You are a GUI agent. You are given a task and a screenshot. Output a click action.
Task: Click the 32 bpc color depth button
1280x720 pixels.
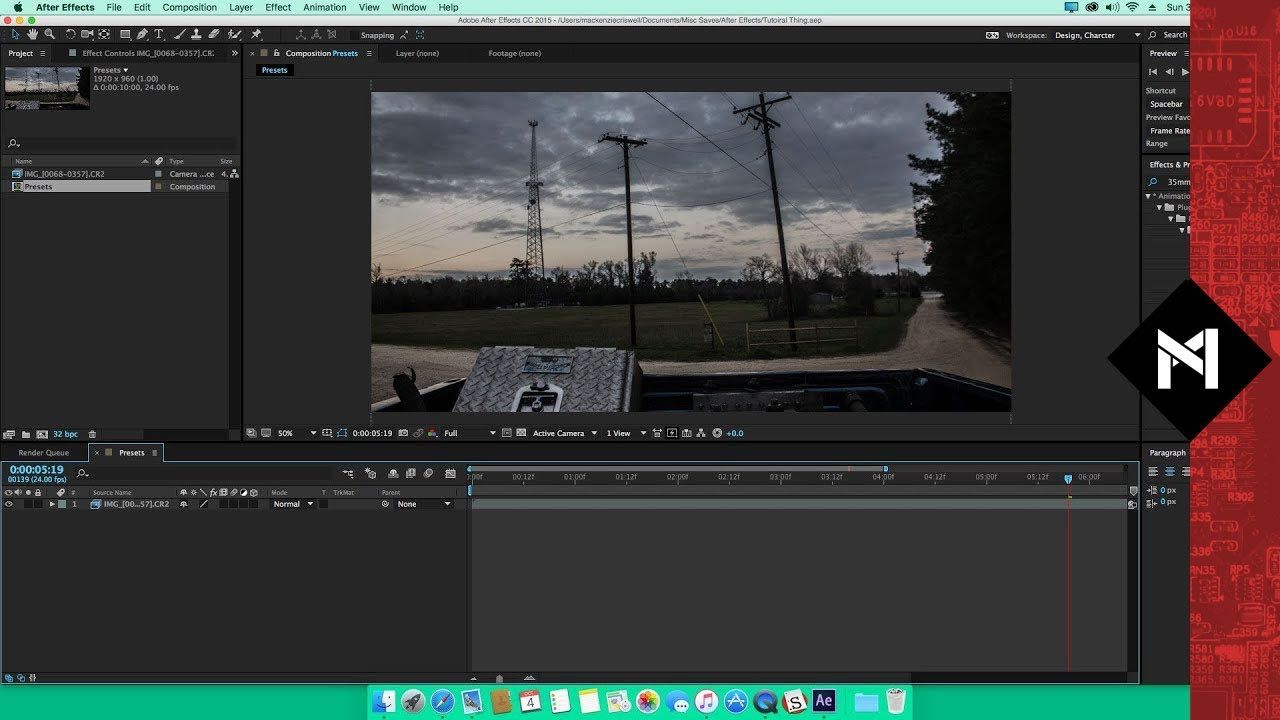(x=64, y=434)
